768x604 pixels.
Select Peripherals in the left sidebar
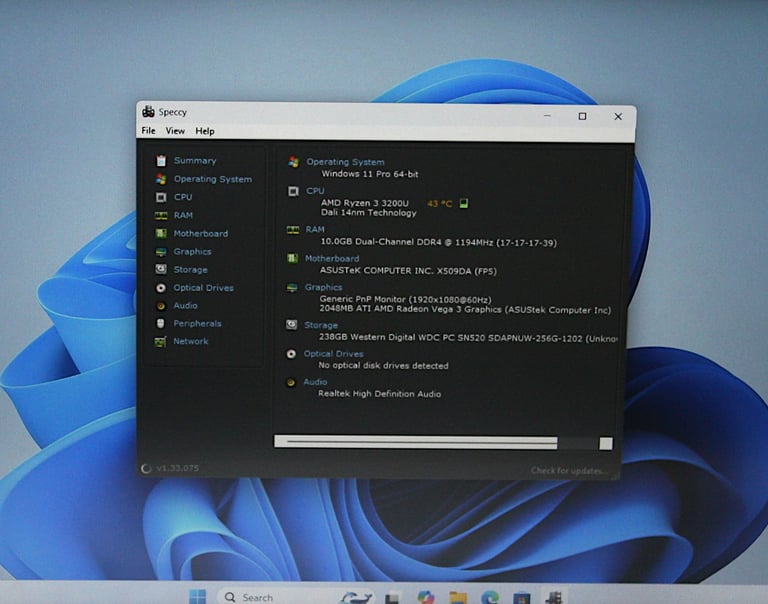[x=197, y=323]
